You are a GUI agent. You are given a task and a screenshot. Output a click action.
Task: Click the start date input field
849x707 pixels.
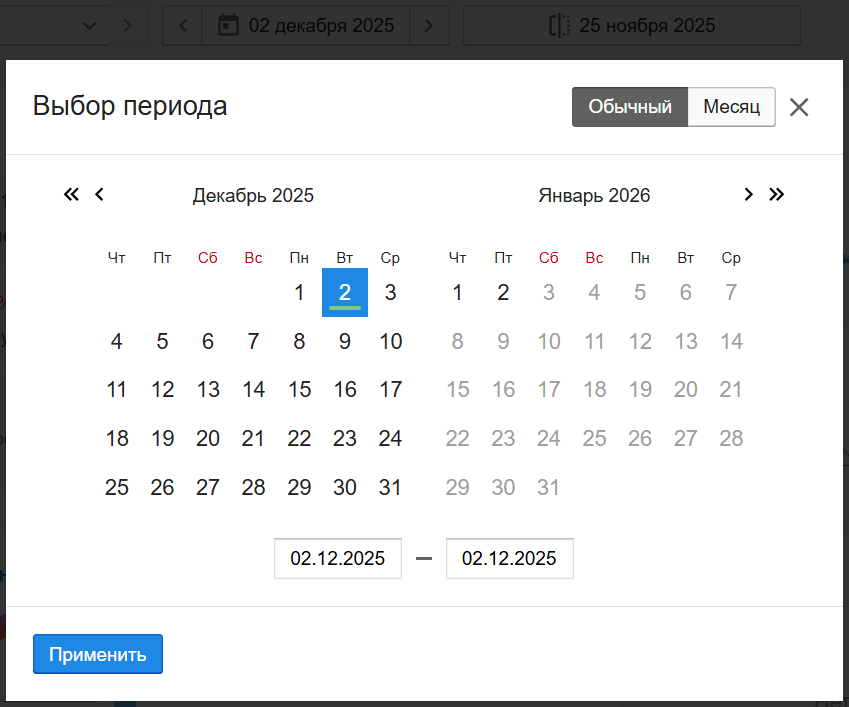pos(338,559)
